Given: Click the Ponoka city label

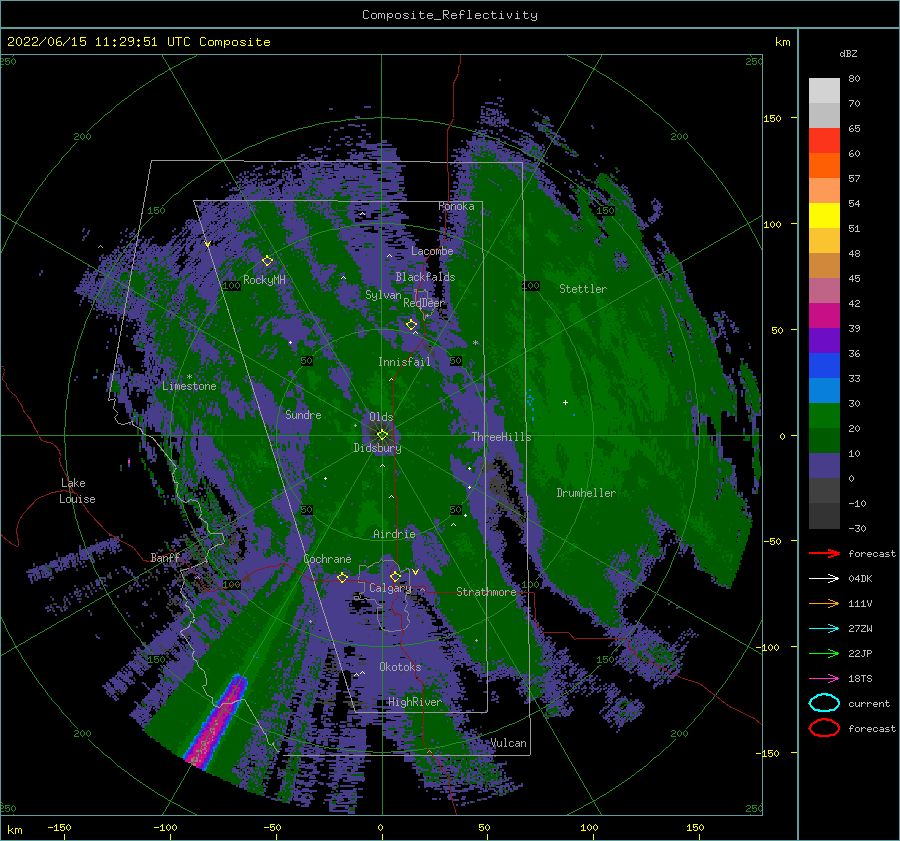Looking at the screenshot, I should coord(456,206).
